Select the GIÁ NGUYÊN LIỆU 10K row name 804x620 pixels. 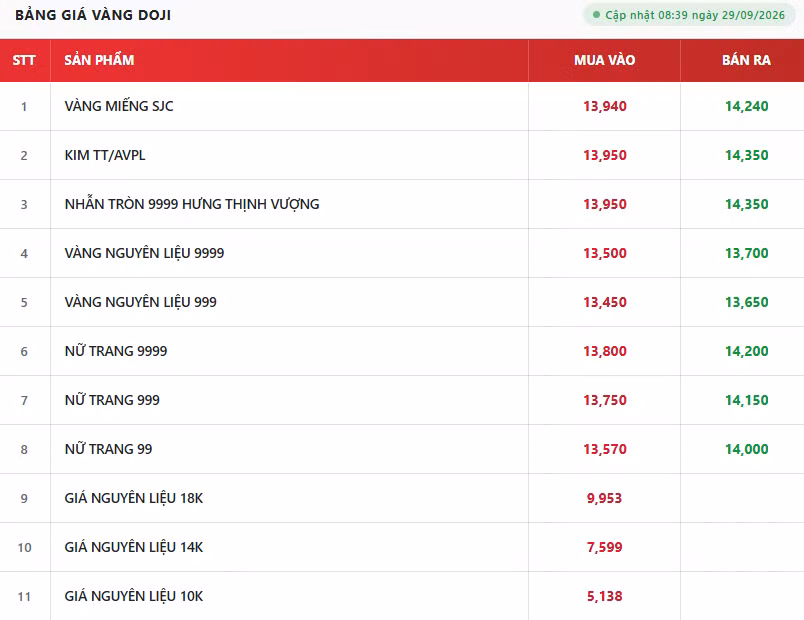tap(134, 596)
